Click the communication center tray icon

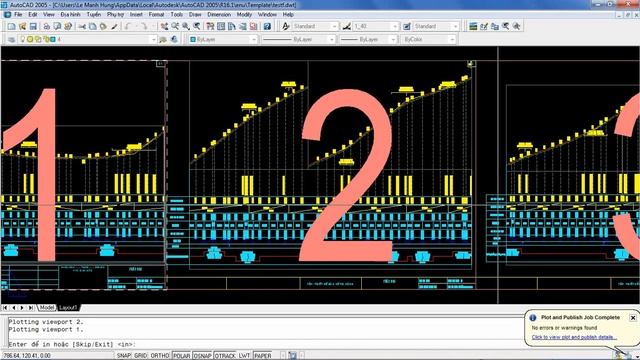pos(620,355)
